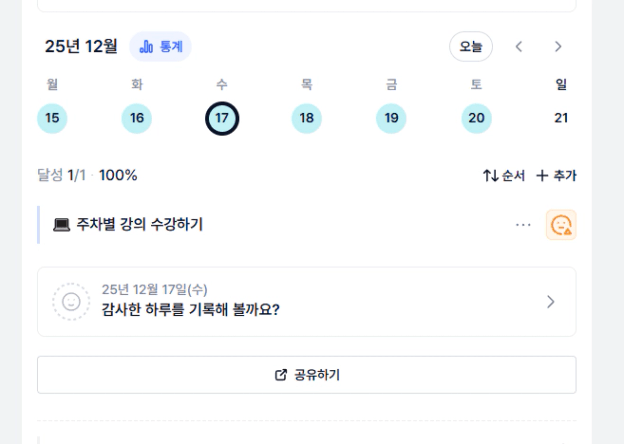
Task: Select the highlighted date 17
Action: (x=222, y=118)
